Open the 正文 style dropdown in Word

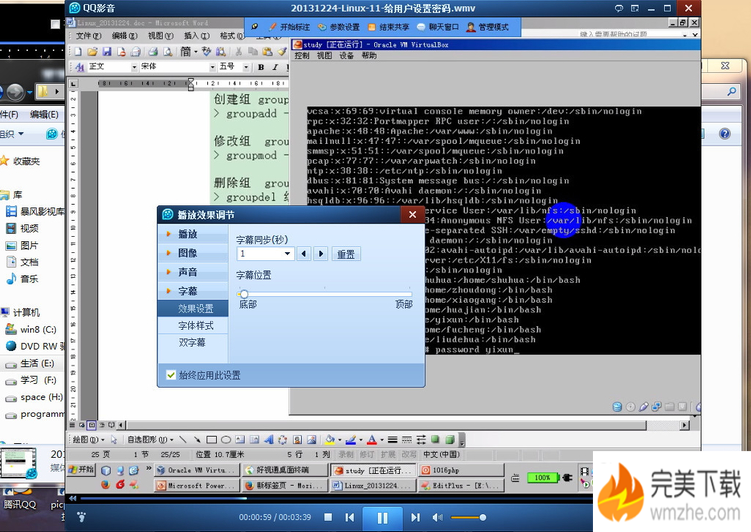coord(134,67)
